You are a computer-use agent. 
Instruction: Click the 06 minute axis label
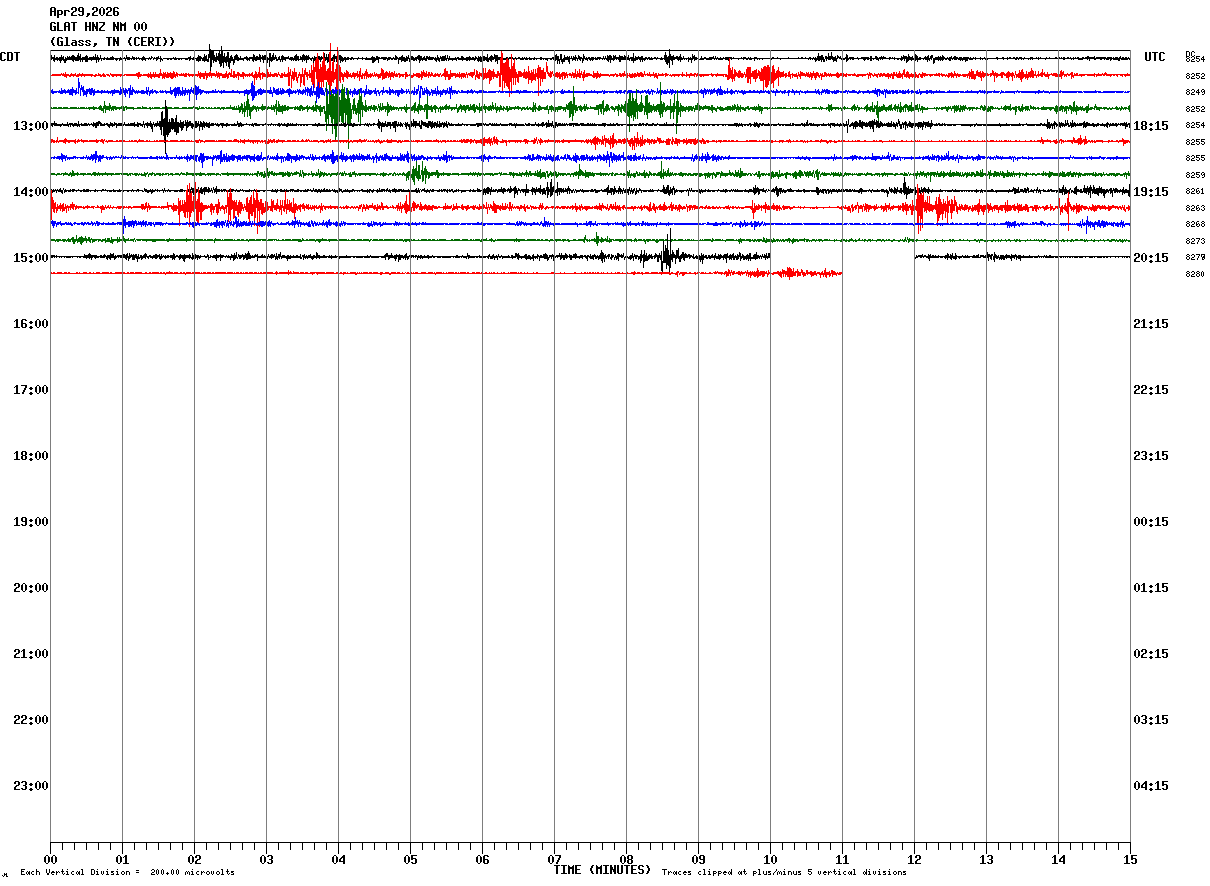pyautogui.click(x=482, y=860)
